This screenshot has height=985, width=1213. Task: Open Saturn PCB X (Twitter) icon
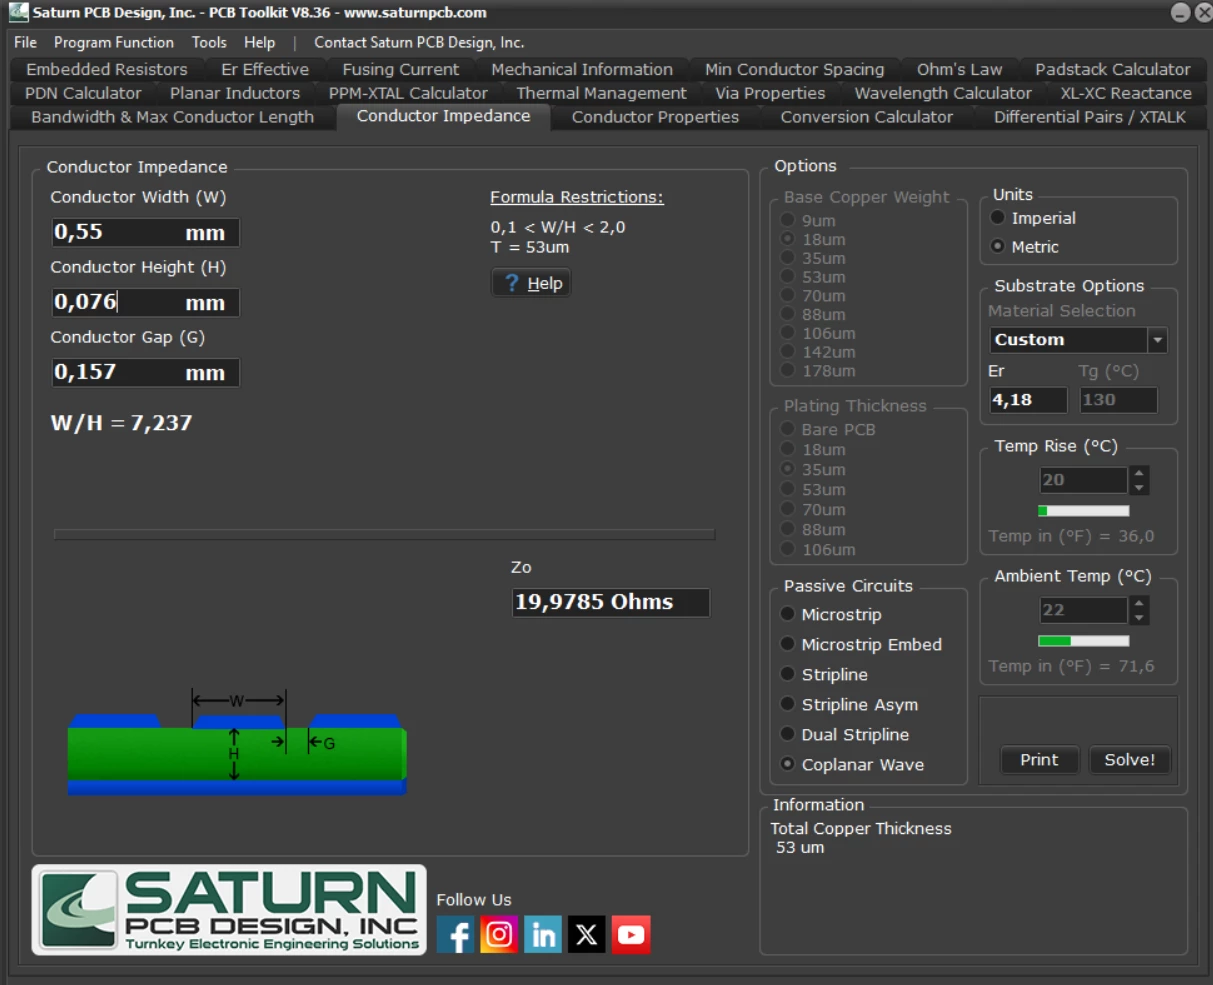pos(587,935)
